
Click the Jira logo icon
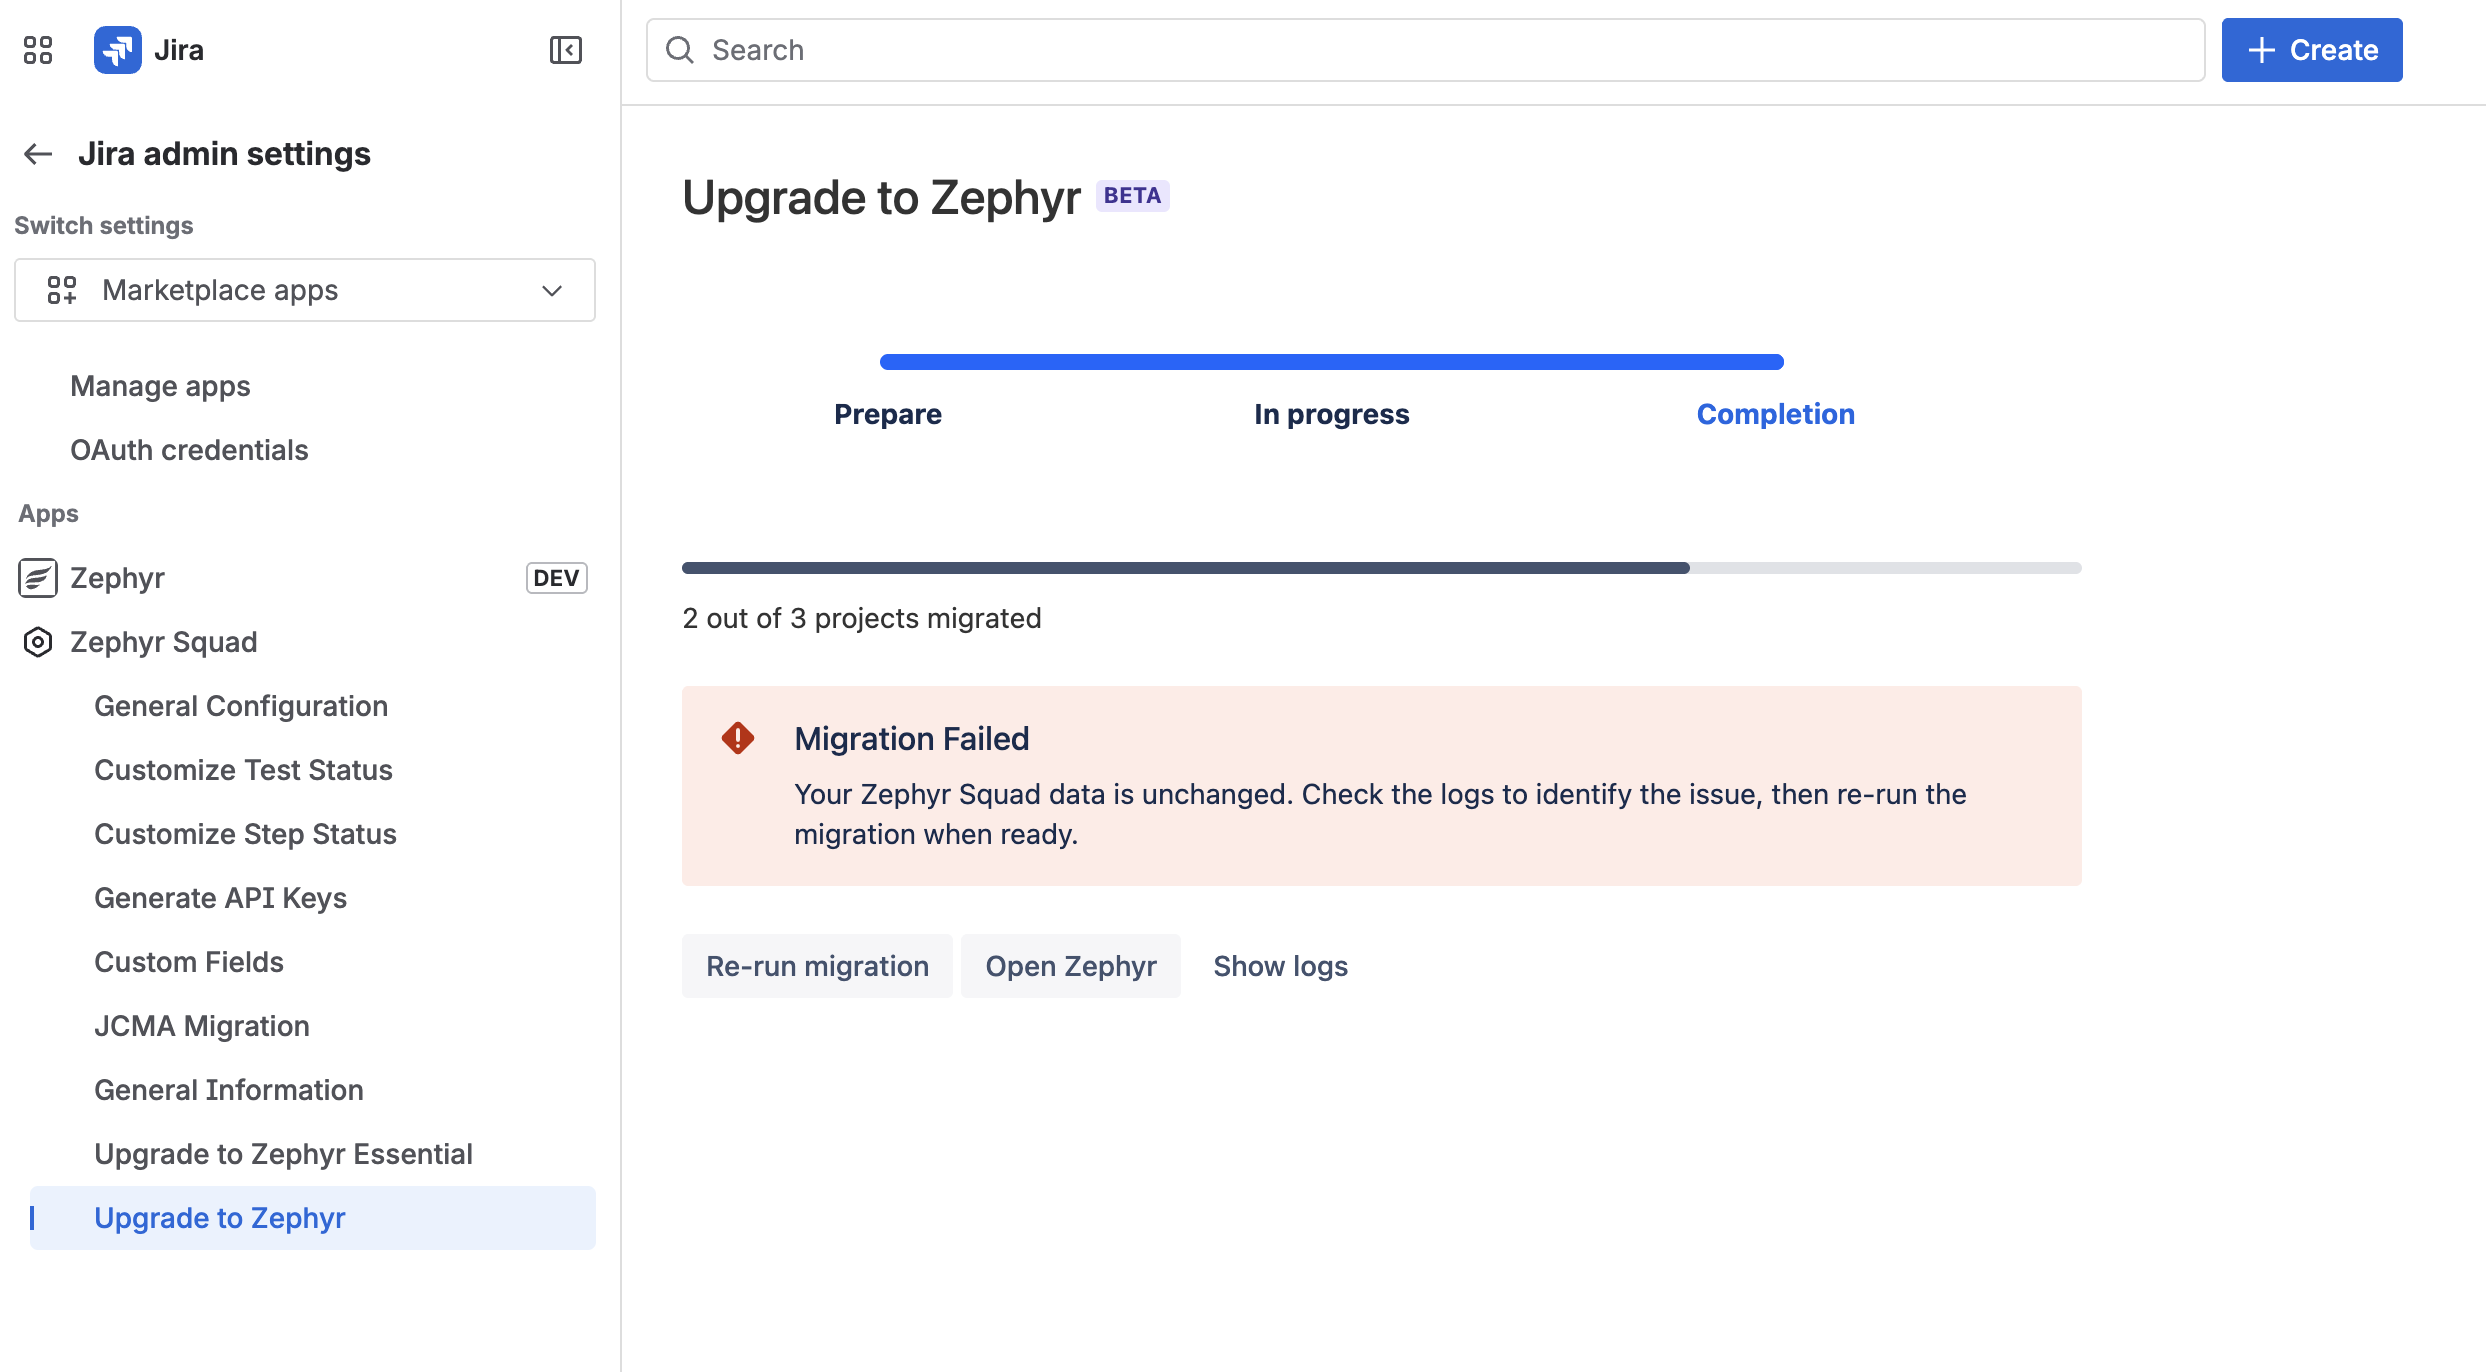pyautogui.click(x=117, y=50)
